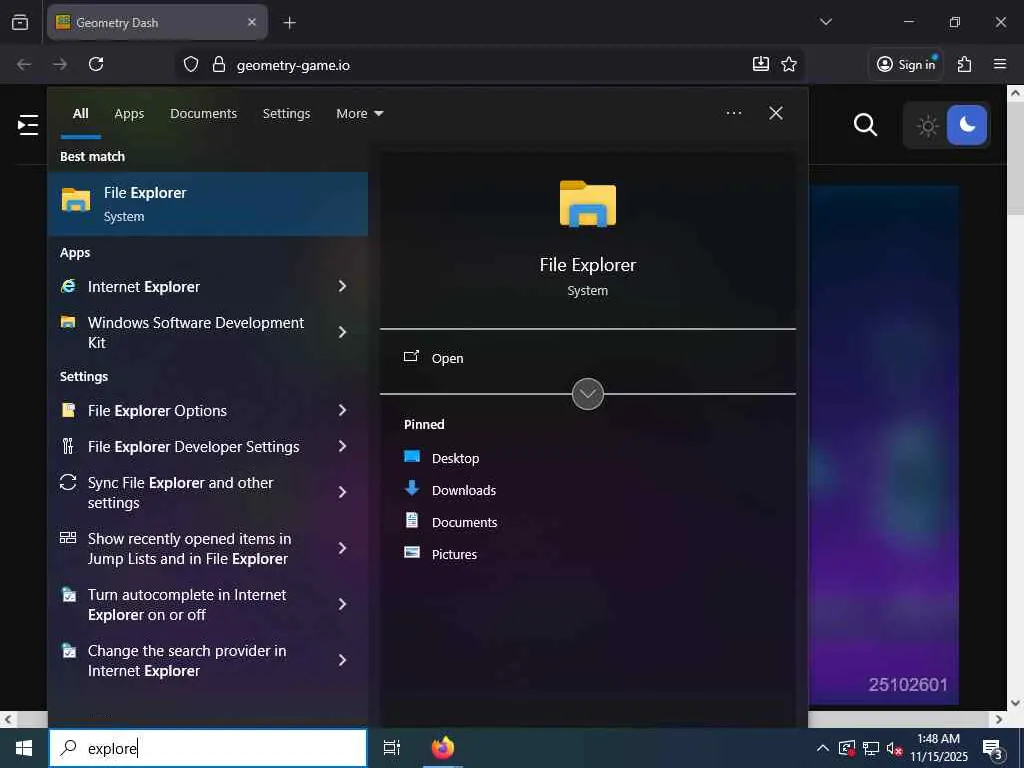Image resolution: width=1024 pixels, height=768 pixels.
Task: Switch website to light mode sun
Action: click(x=927, y=125)
